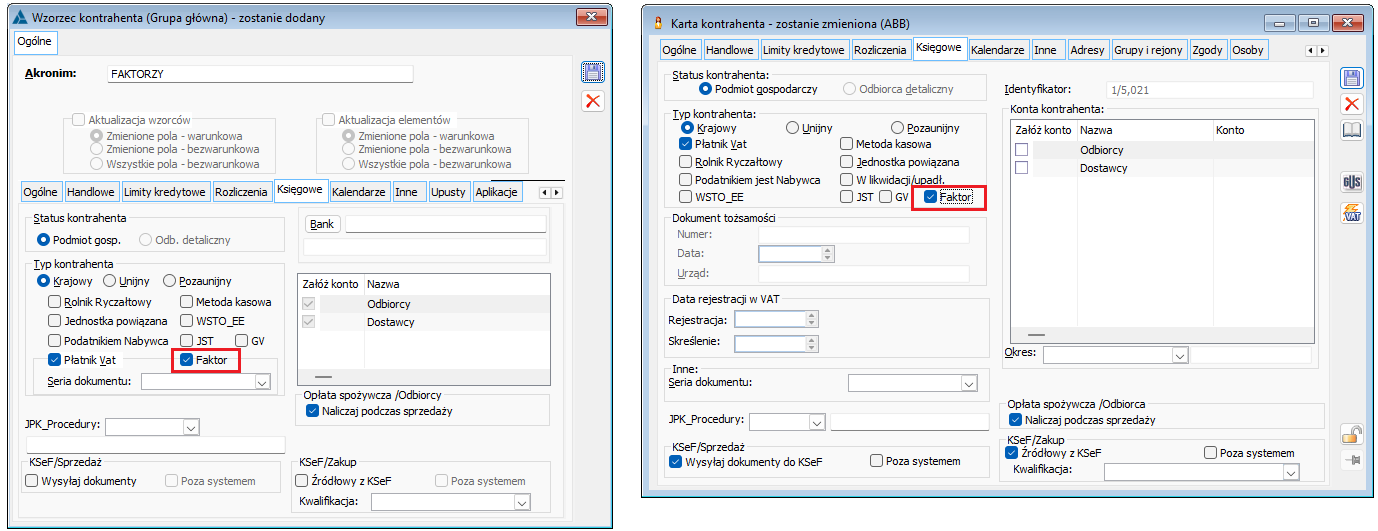Click the GUS lookup icon

tap(1352, 182)
